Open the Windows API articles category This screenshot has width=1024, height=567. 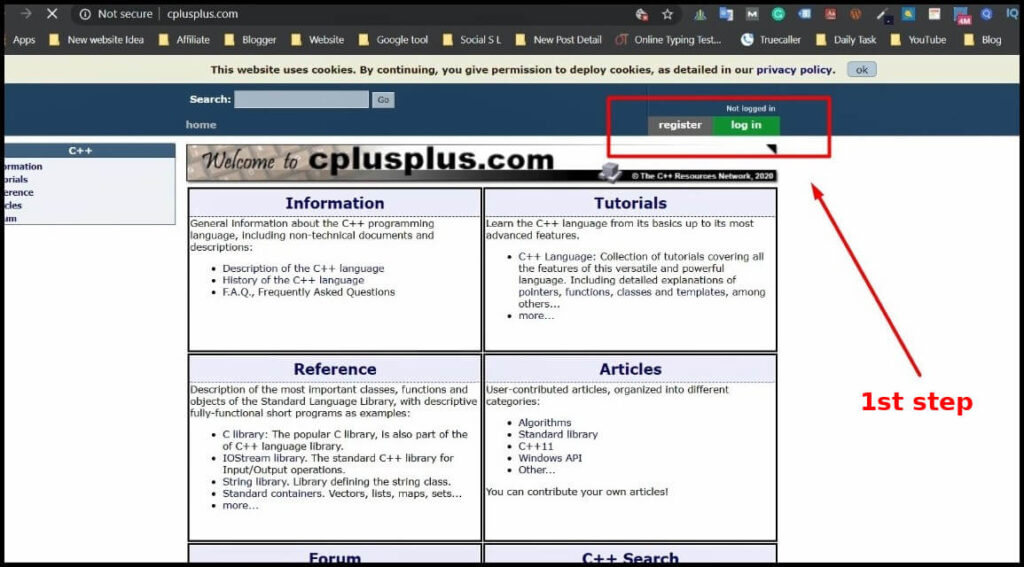550,458
